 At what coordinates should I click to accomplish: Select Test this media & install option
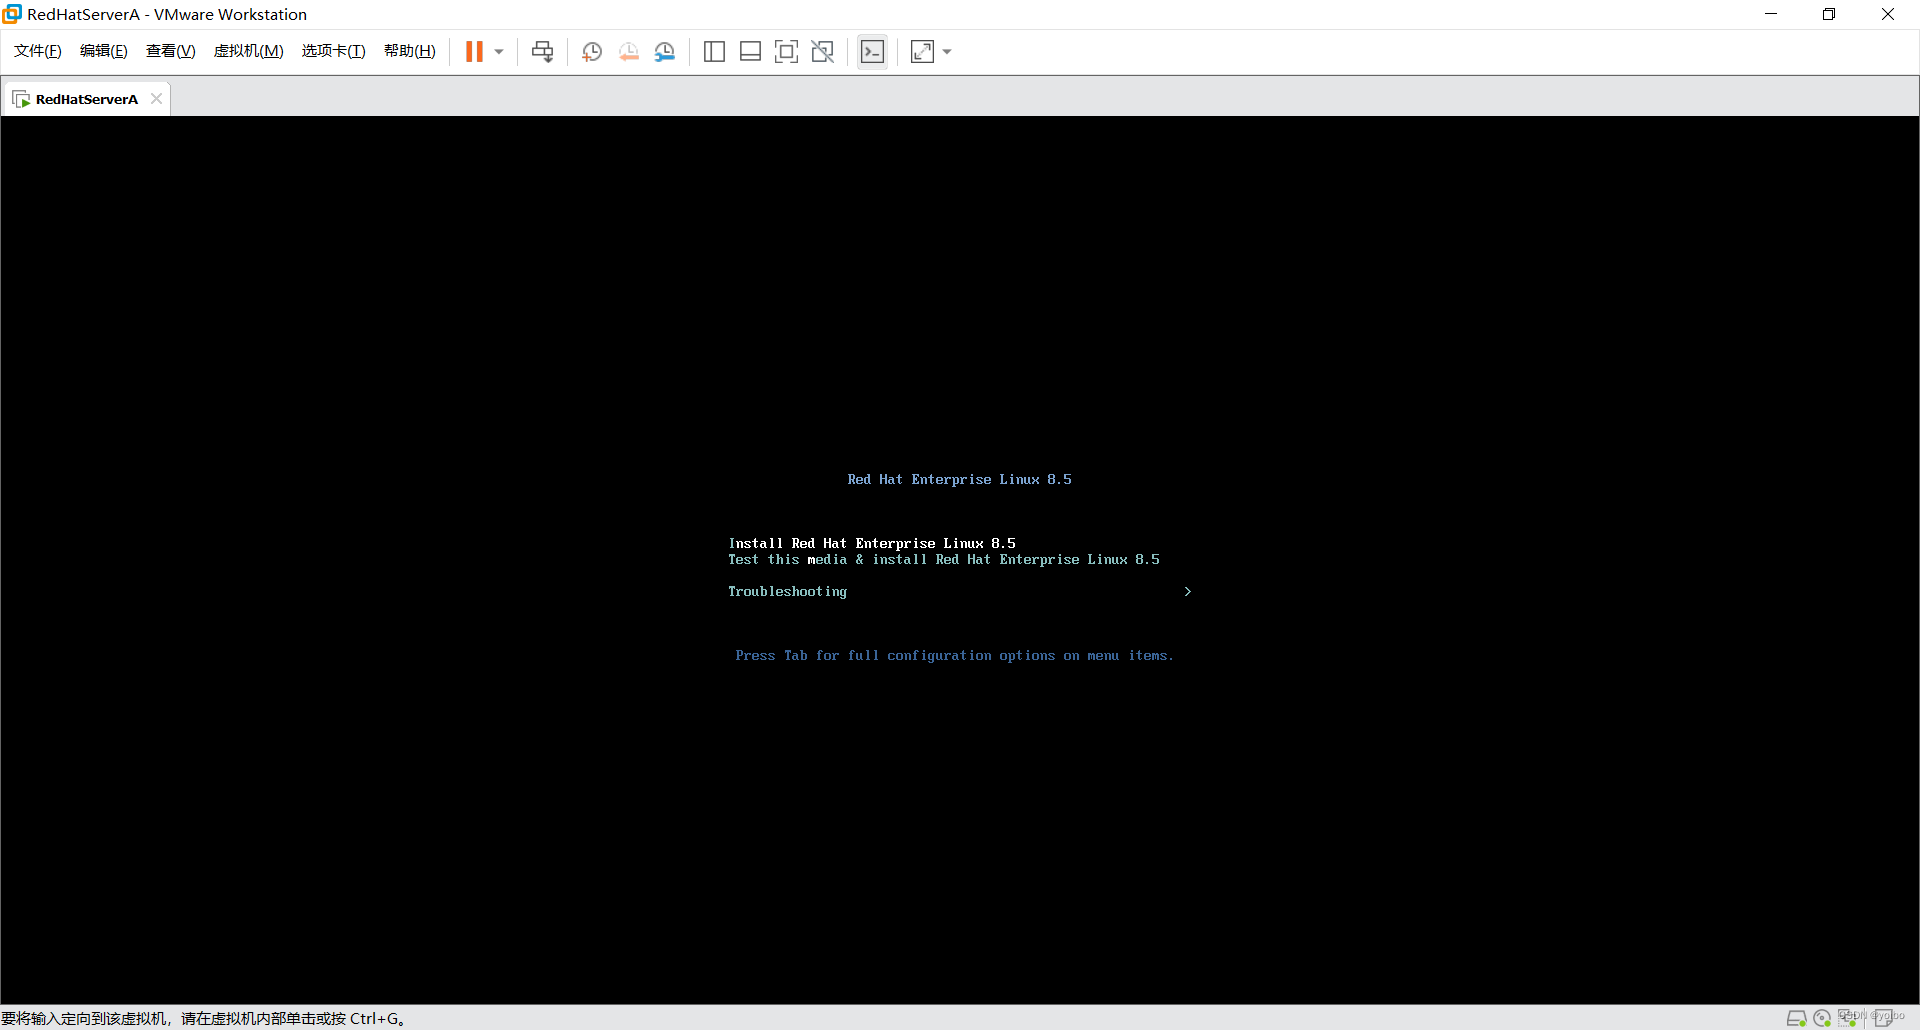click(x=944, y=559)
